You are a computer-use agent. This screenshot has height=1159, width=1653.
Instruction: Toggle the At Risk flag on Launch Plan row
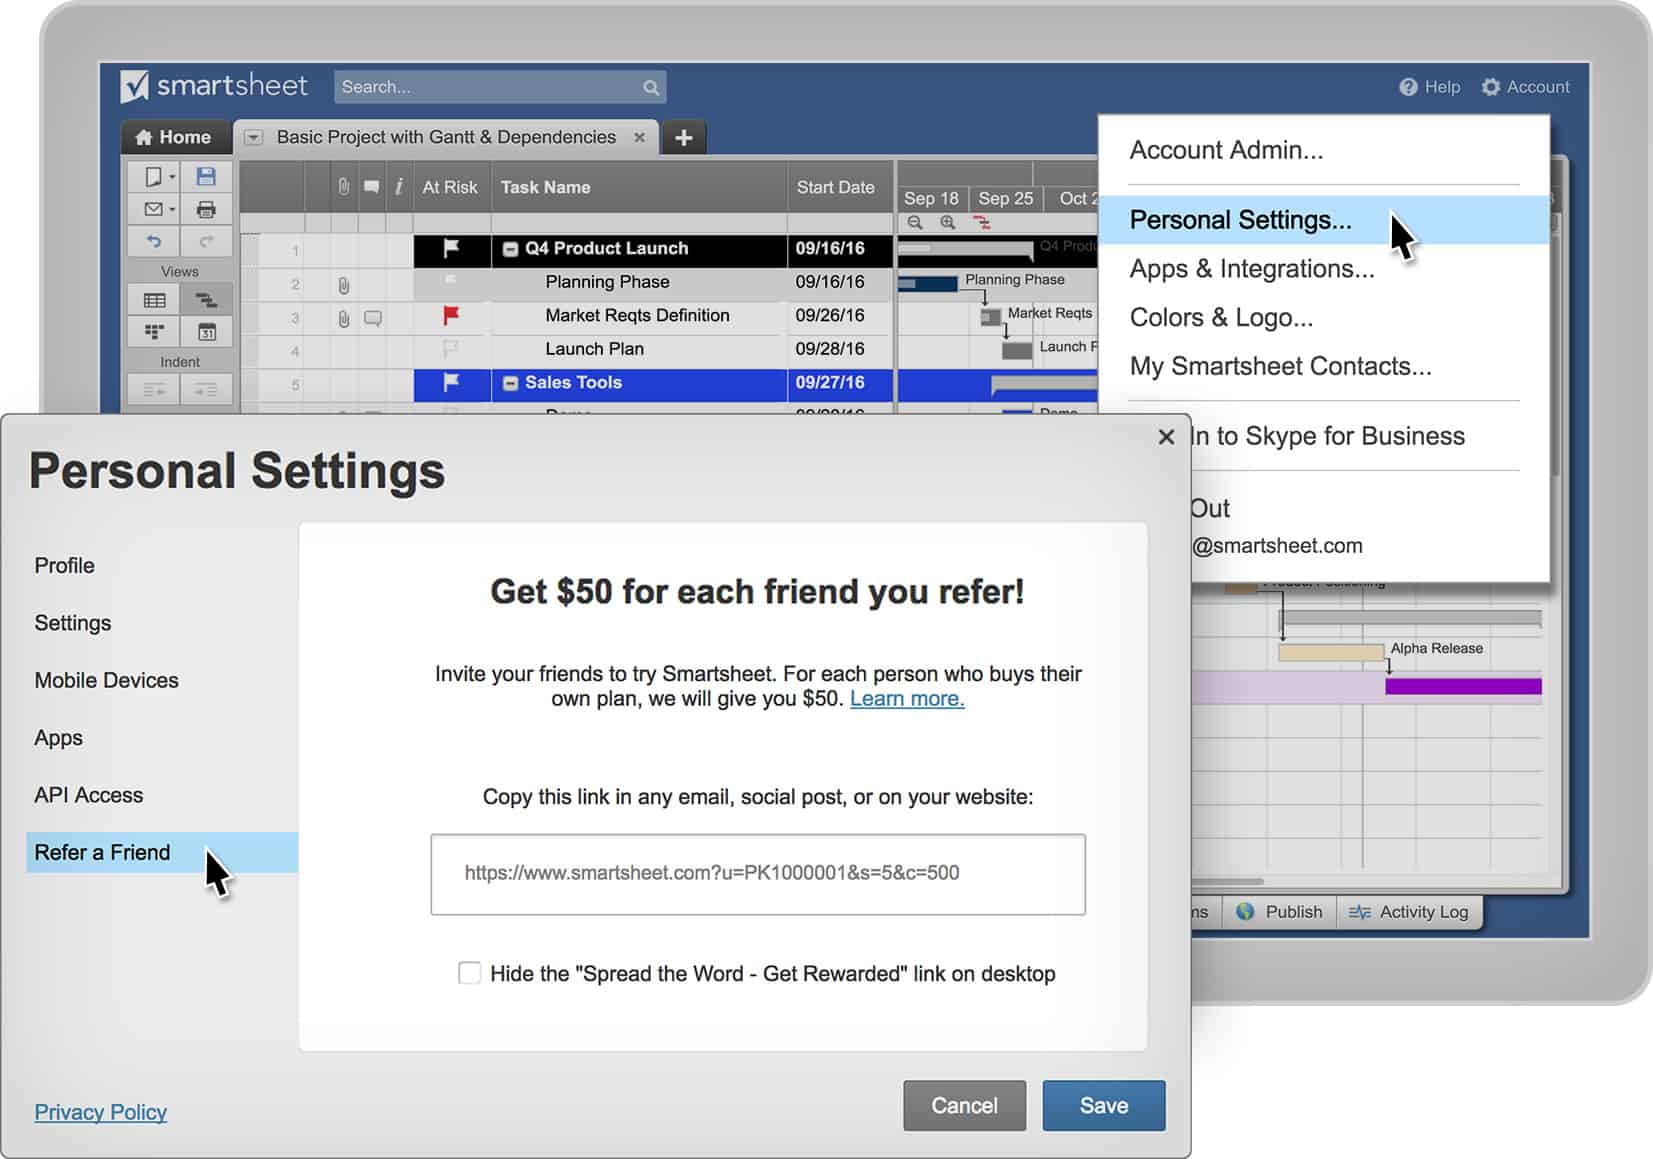pos(451,349)
